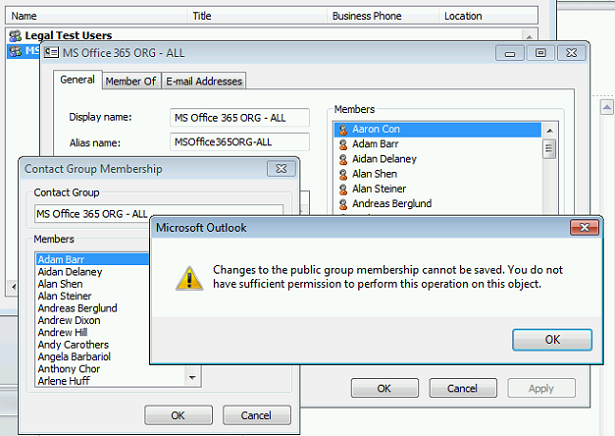Sort address book by Title column
The image size is (615, 436).
(257, 16)
